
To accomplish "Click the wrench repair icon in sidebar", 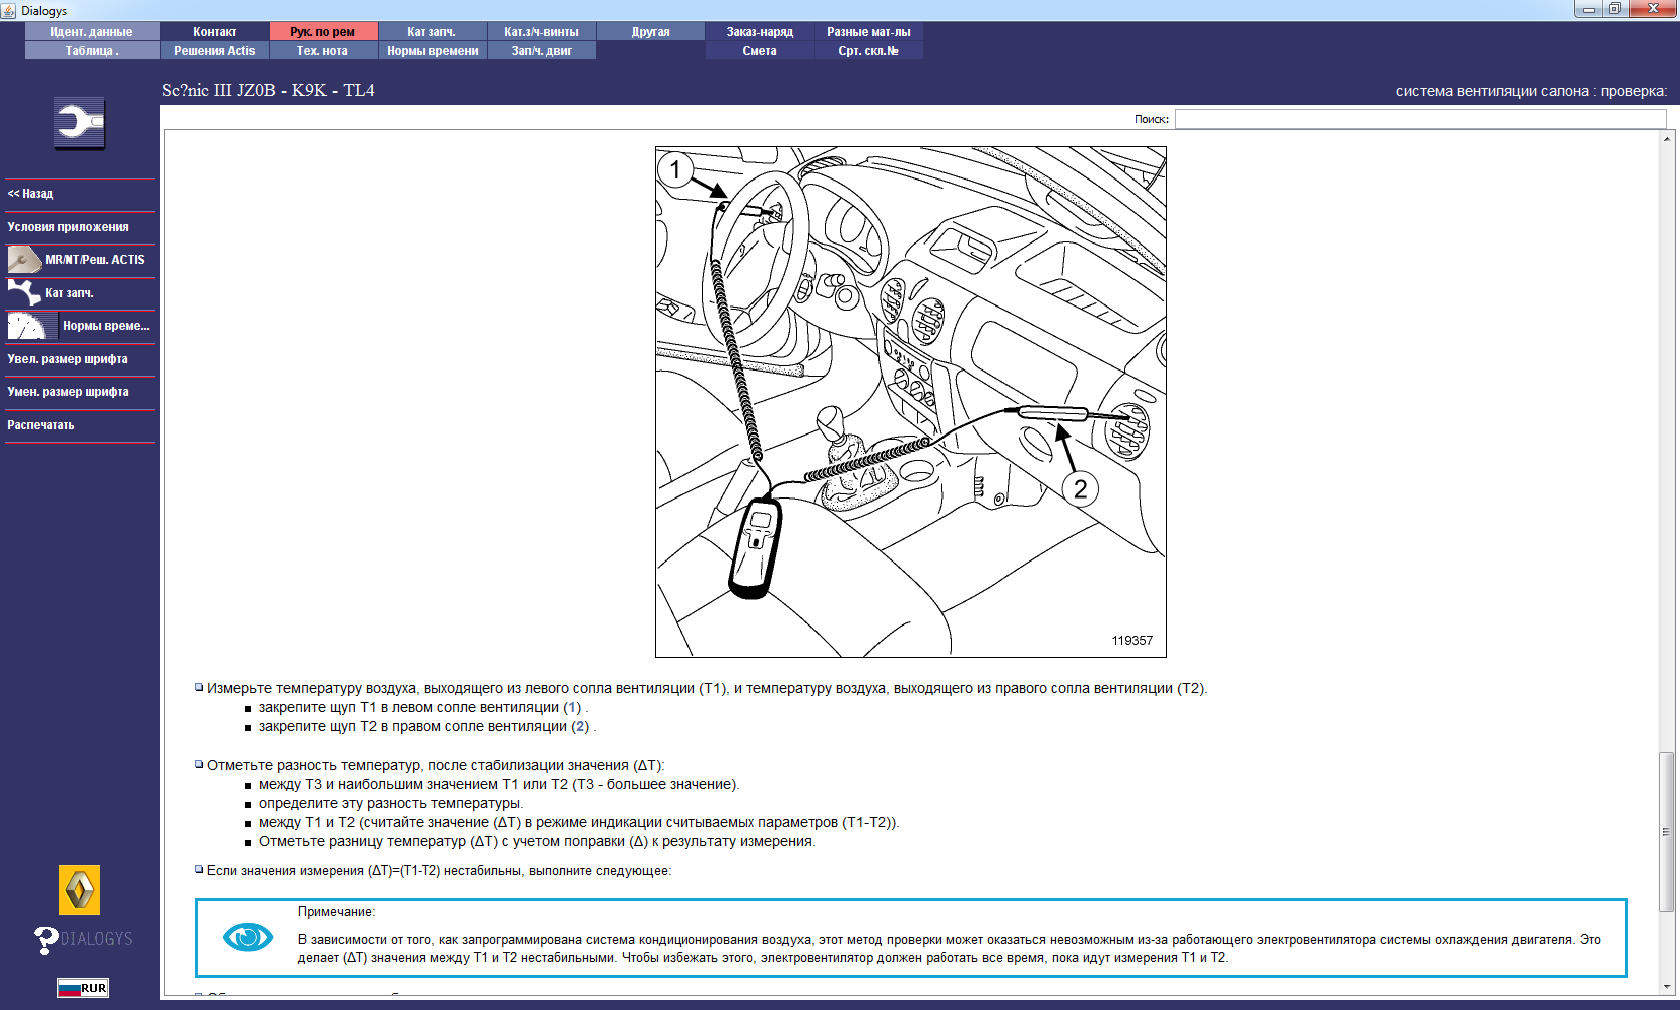I will click(79, 123).
